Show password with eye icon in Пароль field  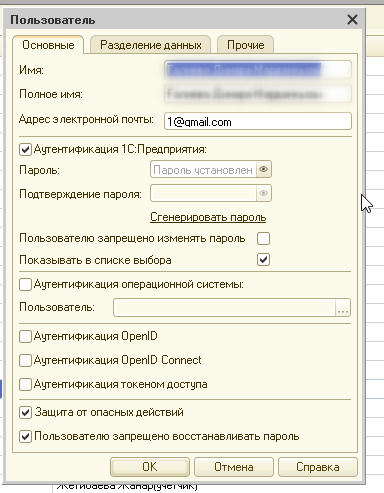tap(264, 169)
